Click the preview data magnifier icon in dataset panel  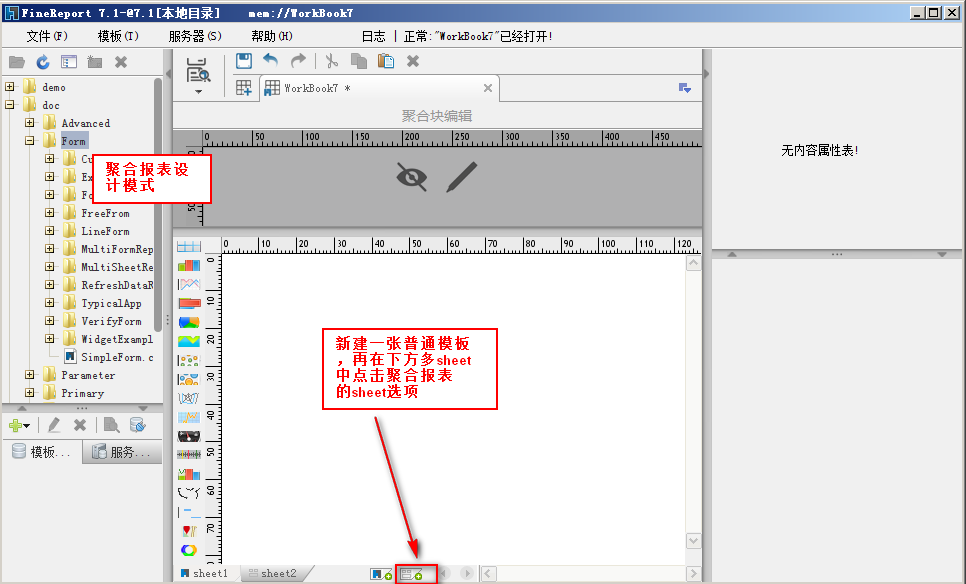click(112, 425)
